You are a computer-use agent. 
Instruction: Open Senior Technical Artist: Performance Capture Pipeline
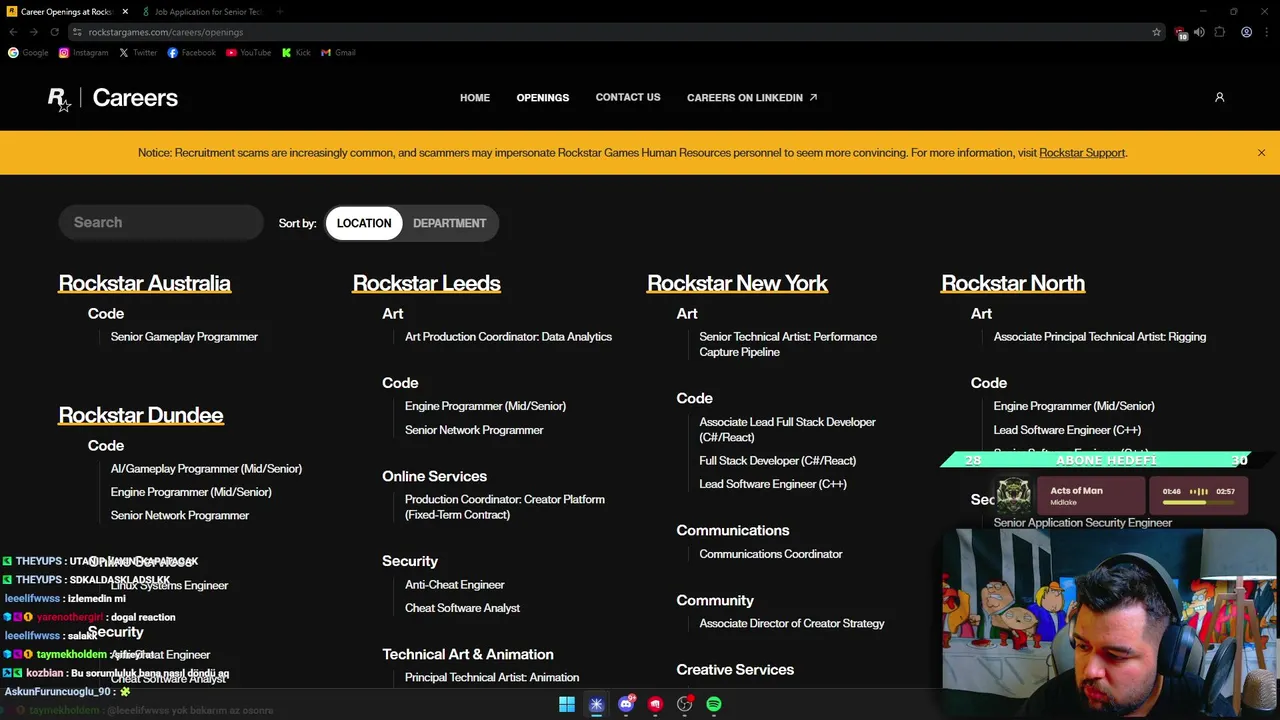pyautogui.click(x=788, y=344)
